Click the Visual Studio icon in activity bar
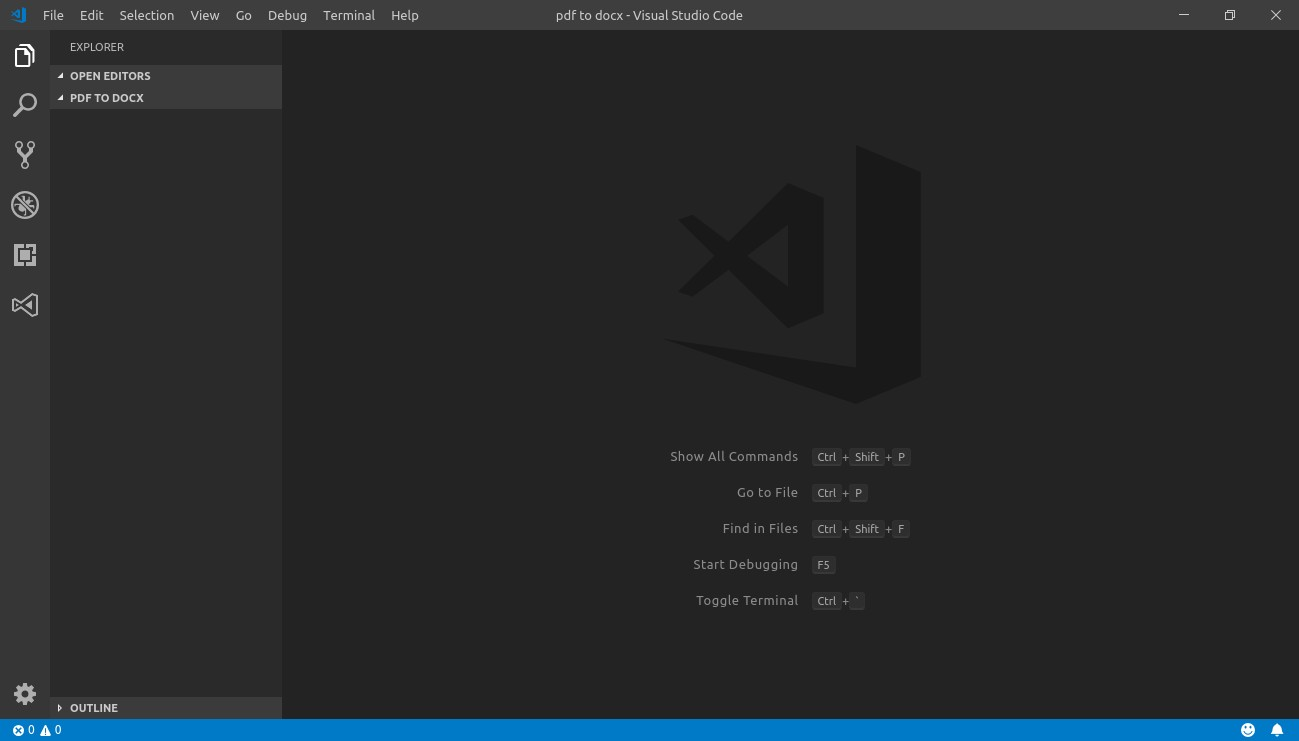 click(25, 305)
